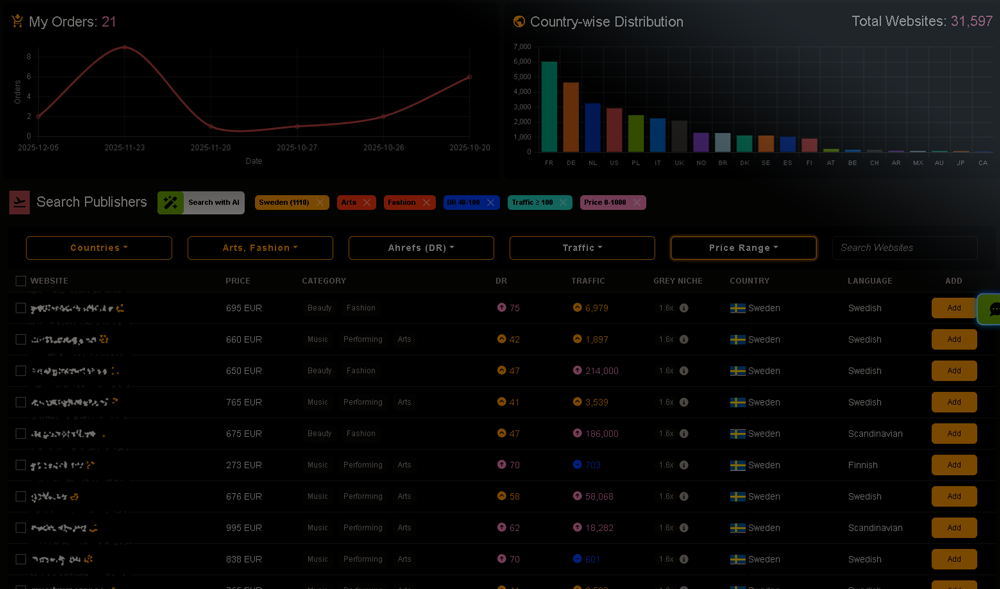
Task: Click the Price column header
Action: [x=238, y=281]
